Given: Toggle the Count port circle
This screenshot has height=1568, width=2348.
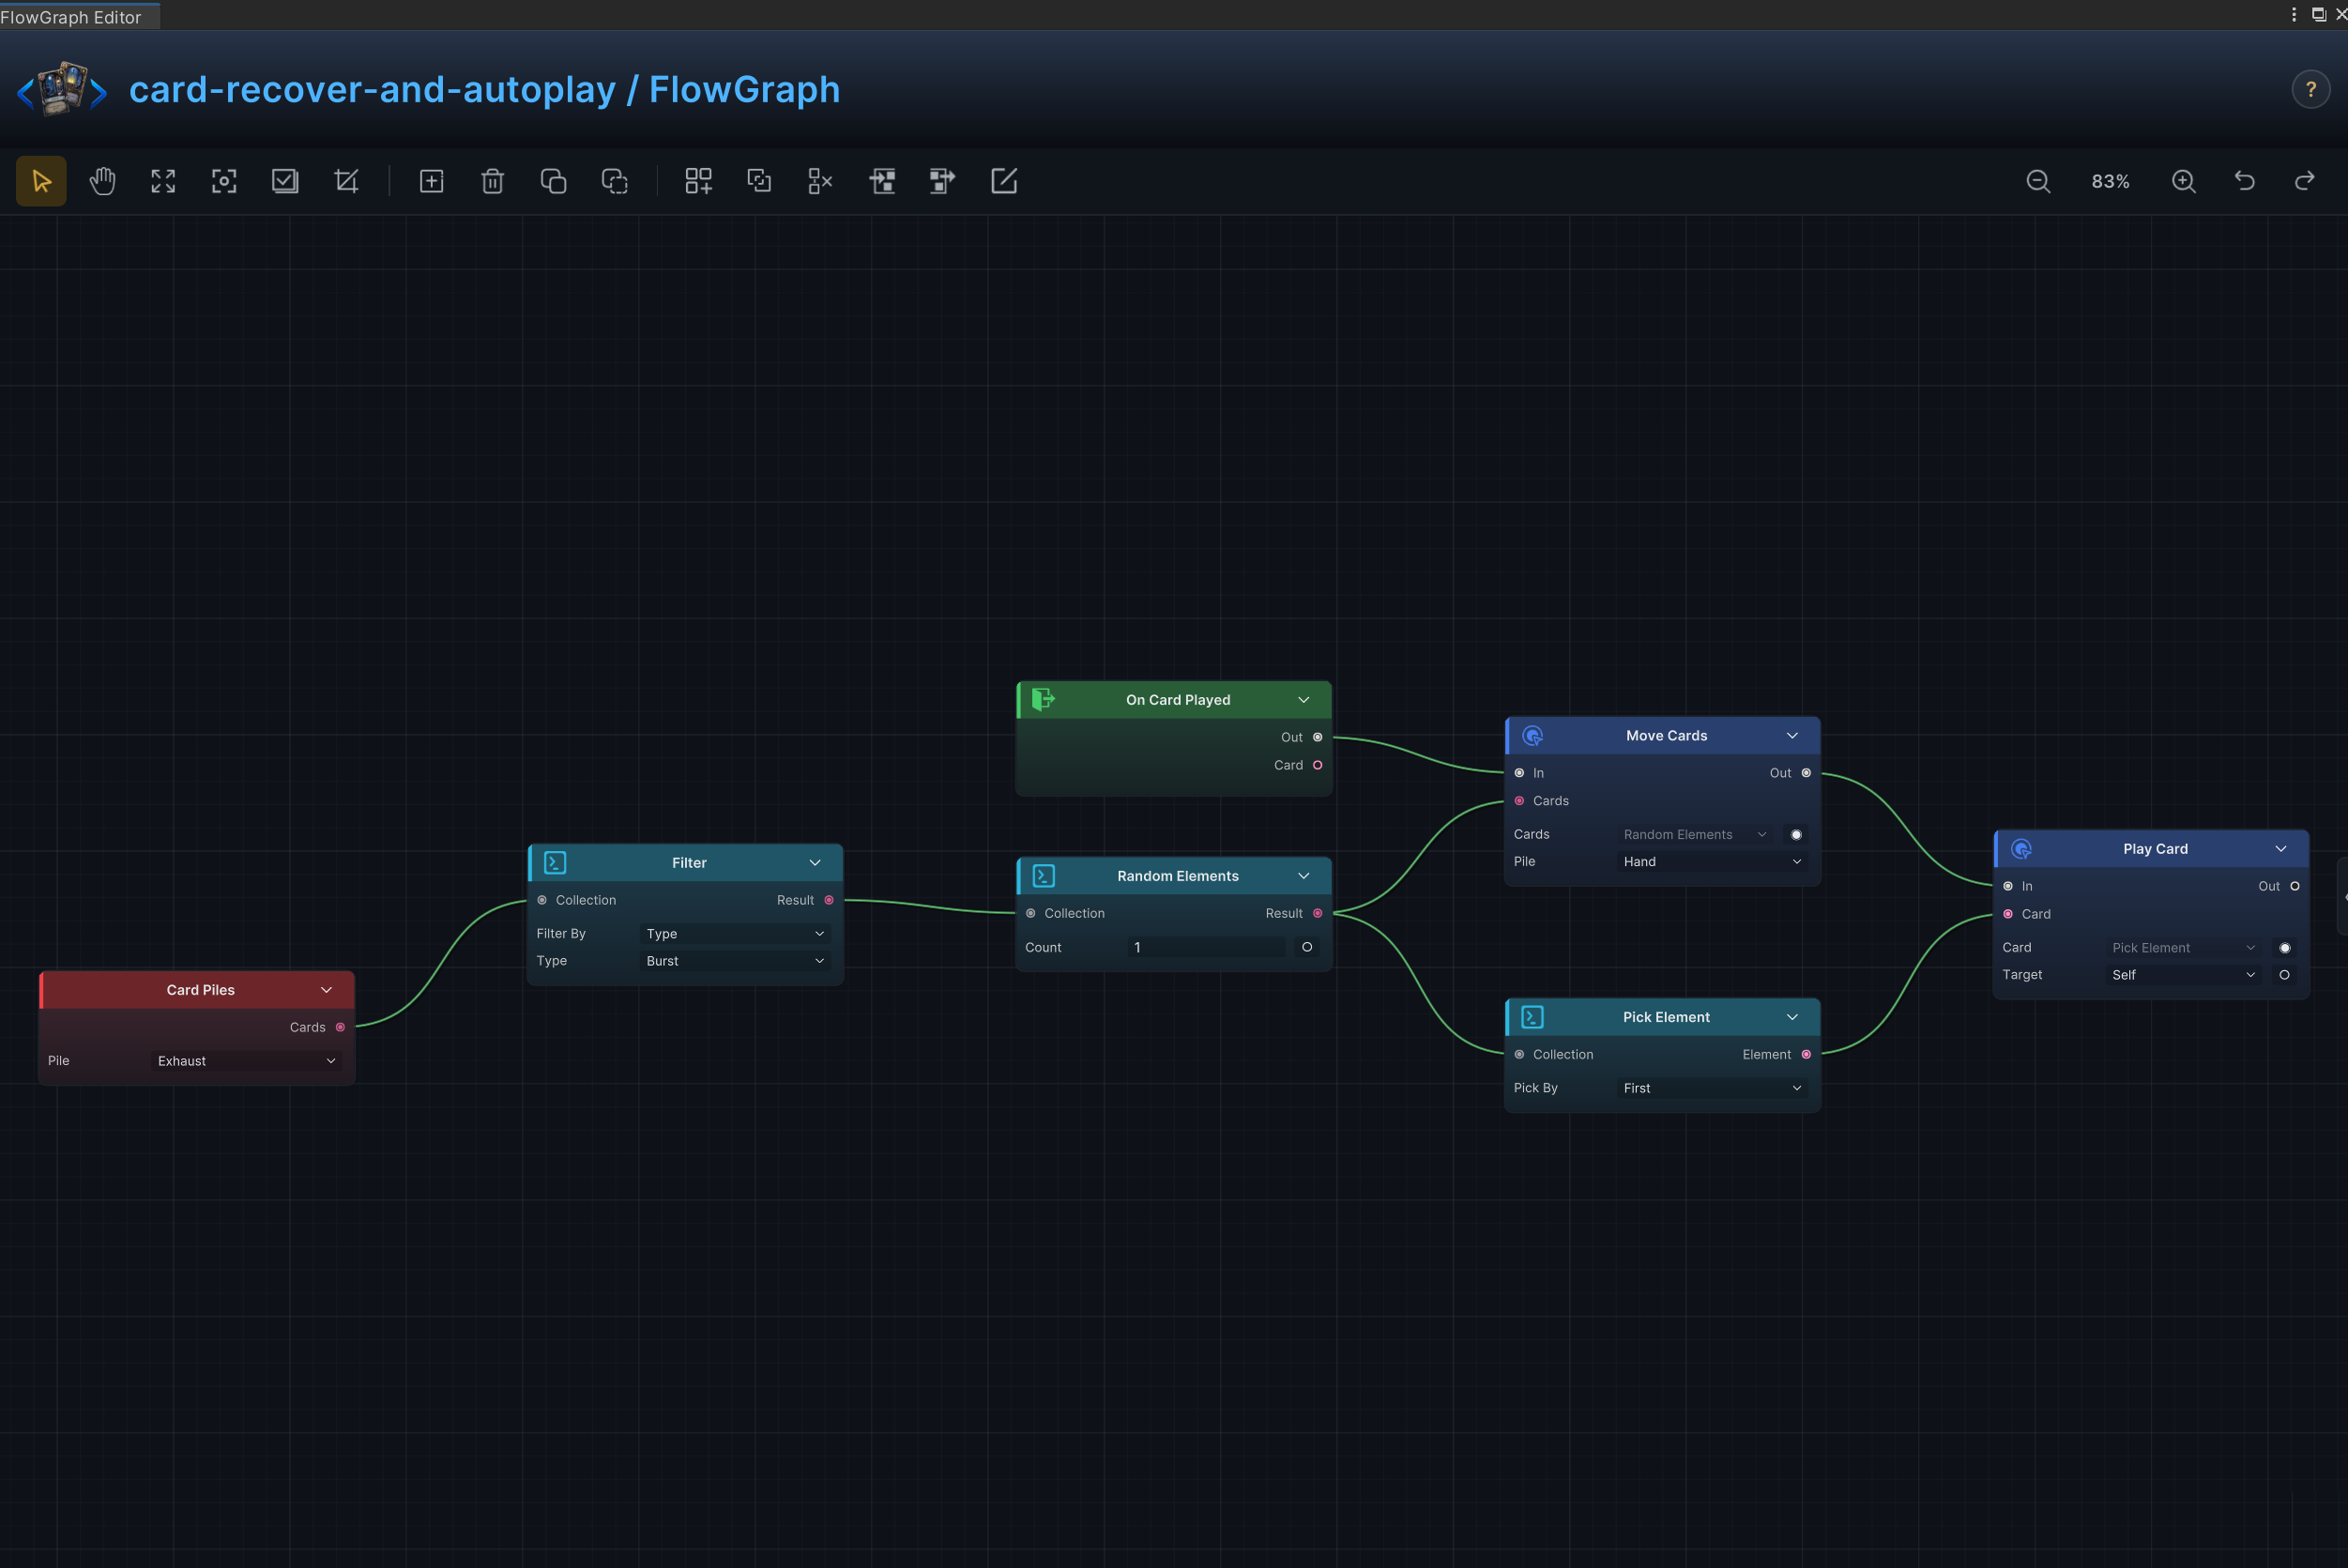Looking at the screenshot, I should coord(1307,947).
